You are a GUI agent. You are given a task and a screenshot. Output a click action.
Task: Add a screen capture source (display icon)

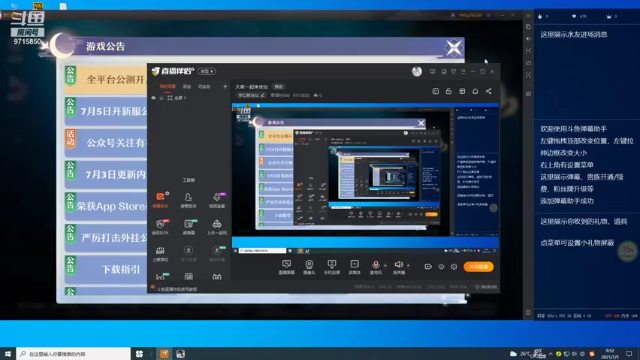tap(287, 267)
